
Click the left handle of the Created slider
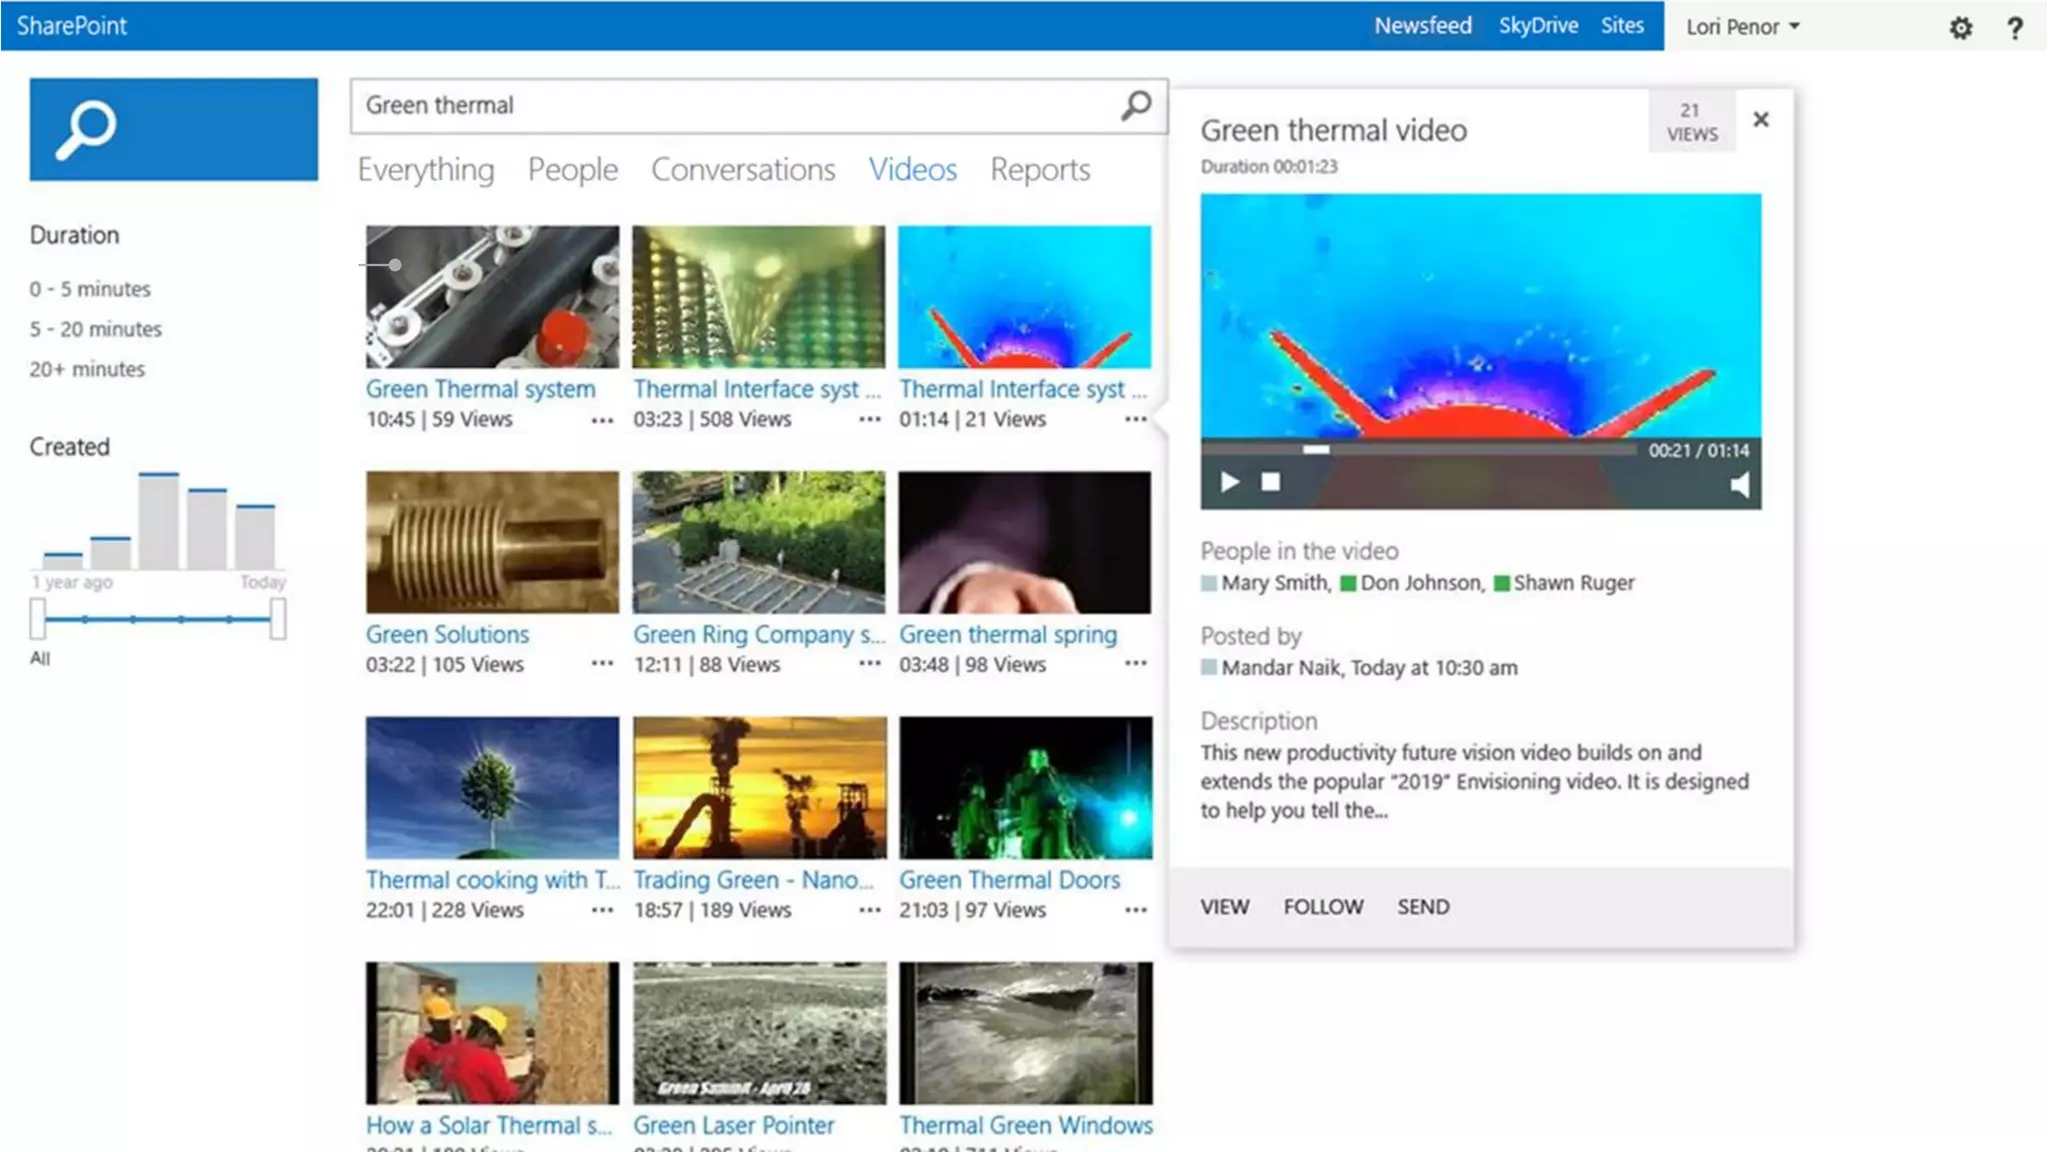tap(38, 619)
